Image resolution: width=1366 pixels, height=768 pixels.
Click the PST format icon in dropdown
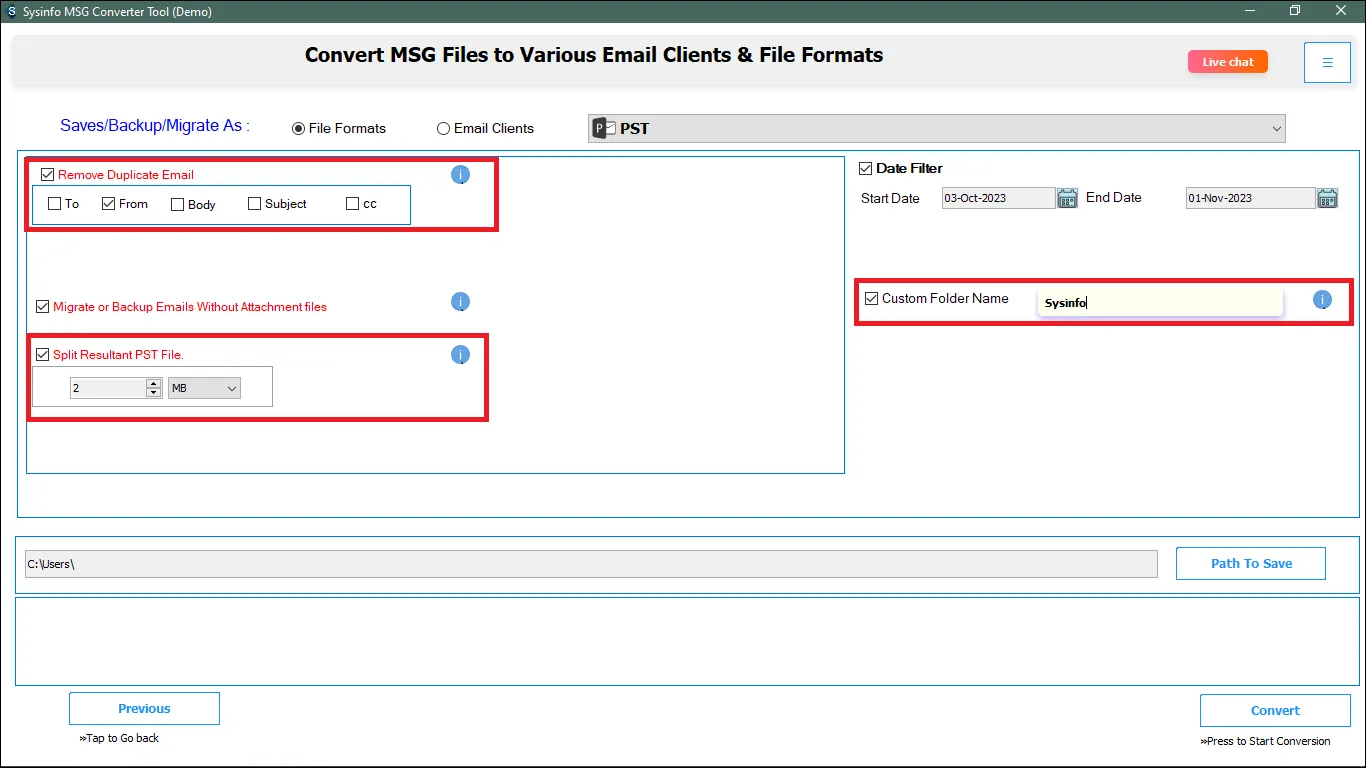tap(604, 128)
